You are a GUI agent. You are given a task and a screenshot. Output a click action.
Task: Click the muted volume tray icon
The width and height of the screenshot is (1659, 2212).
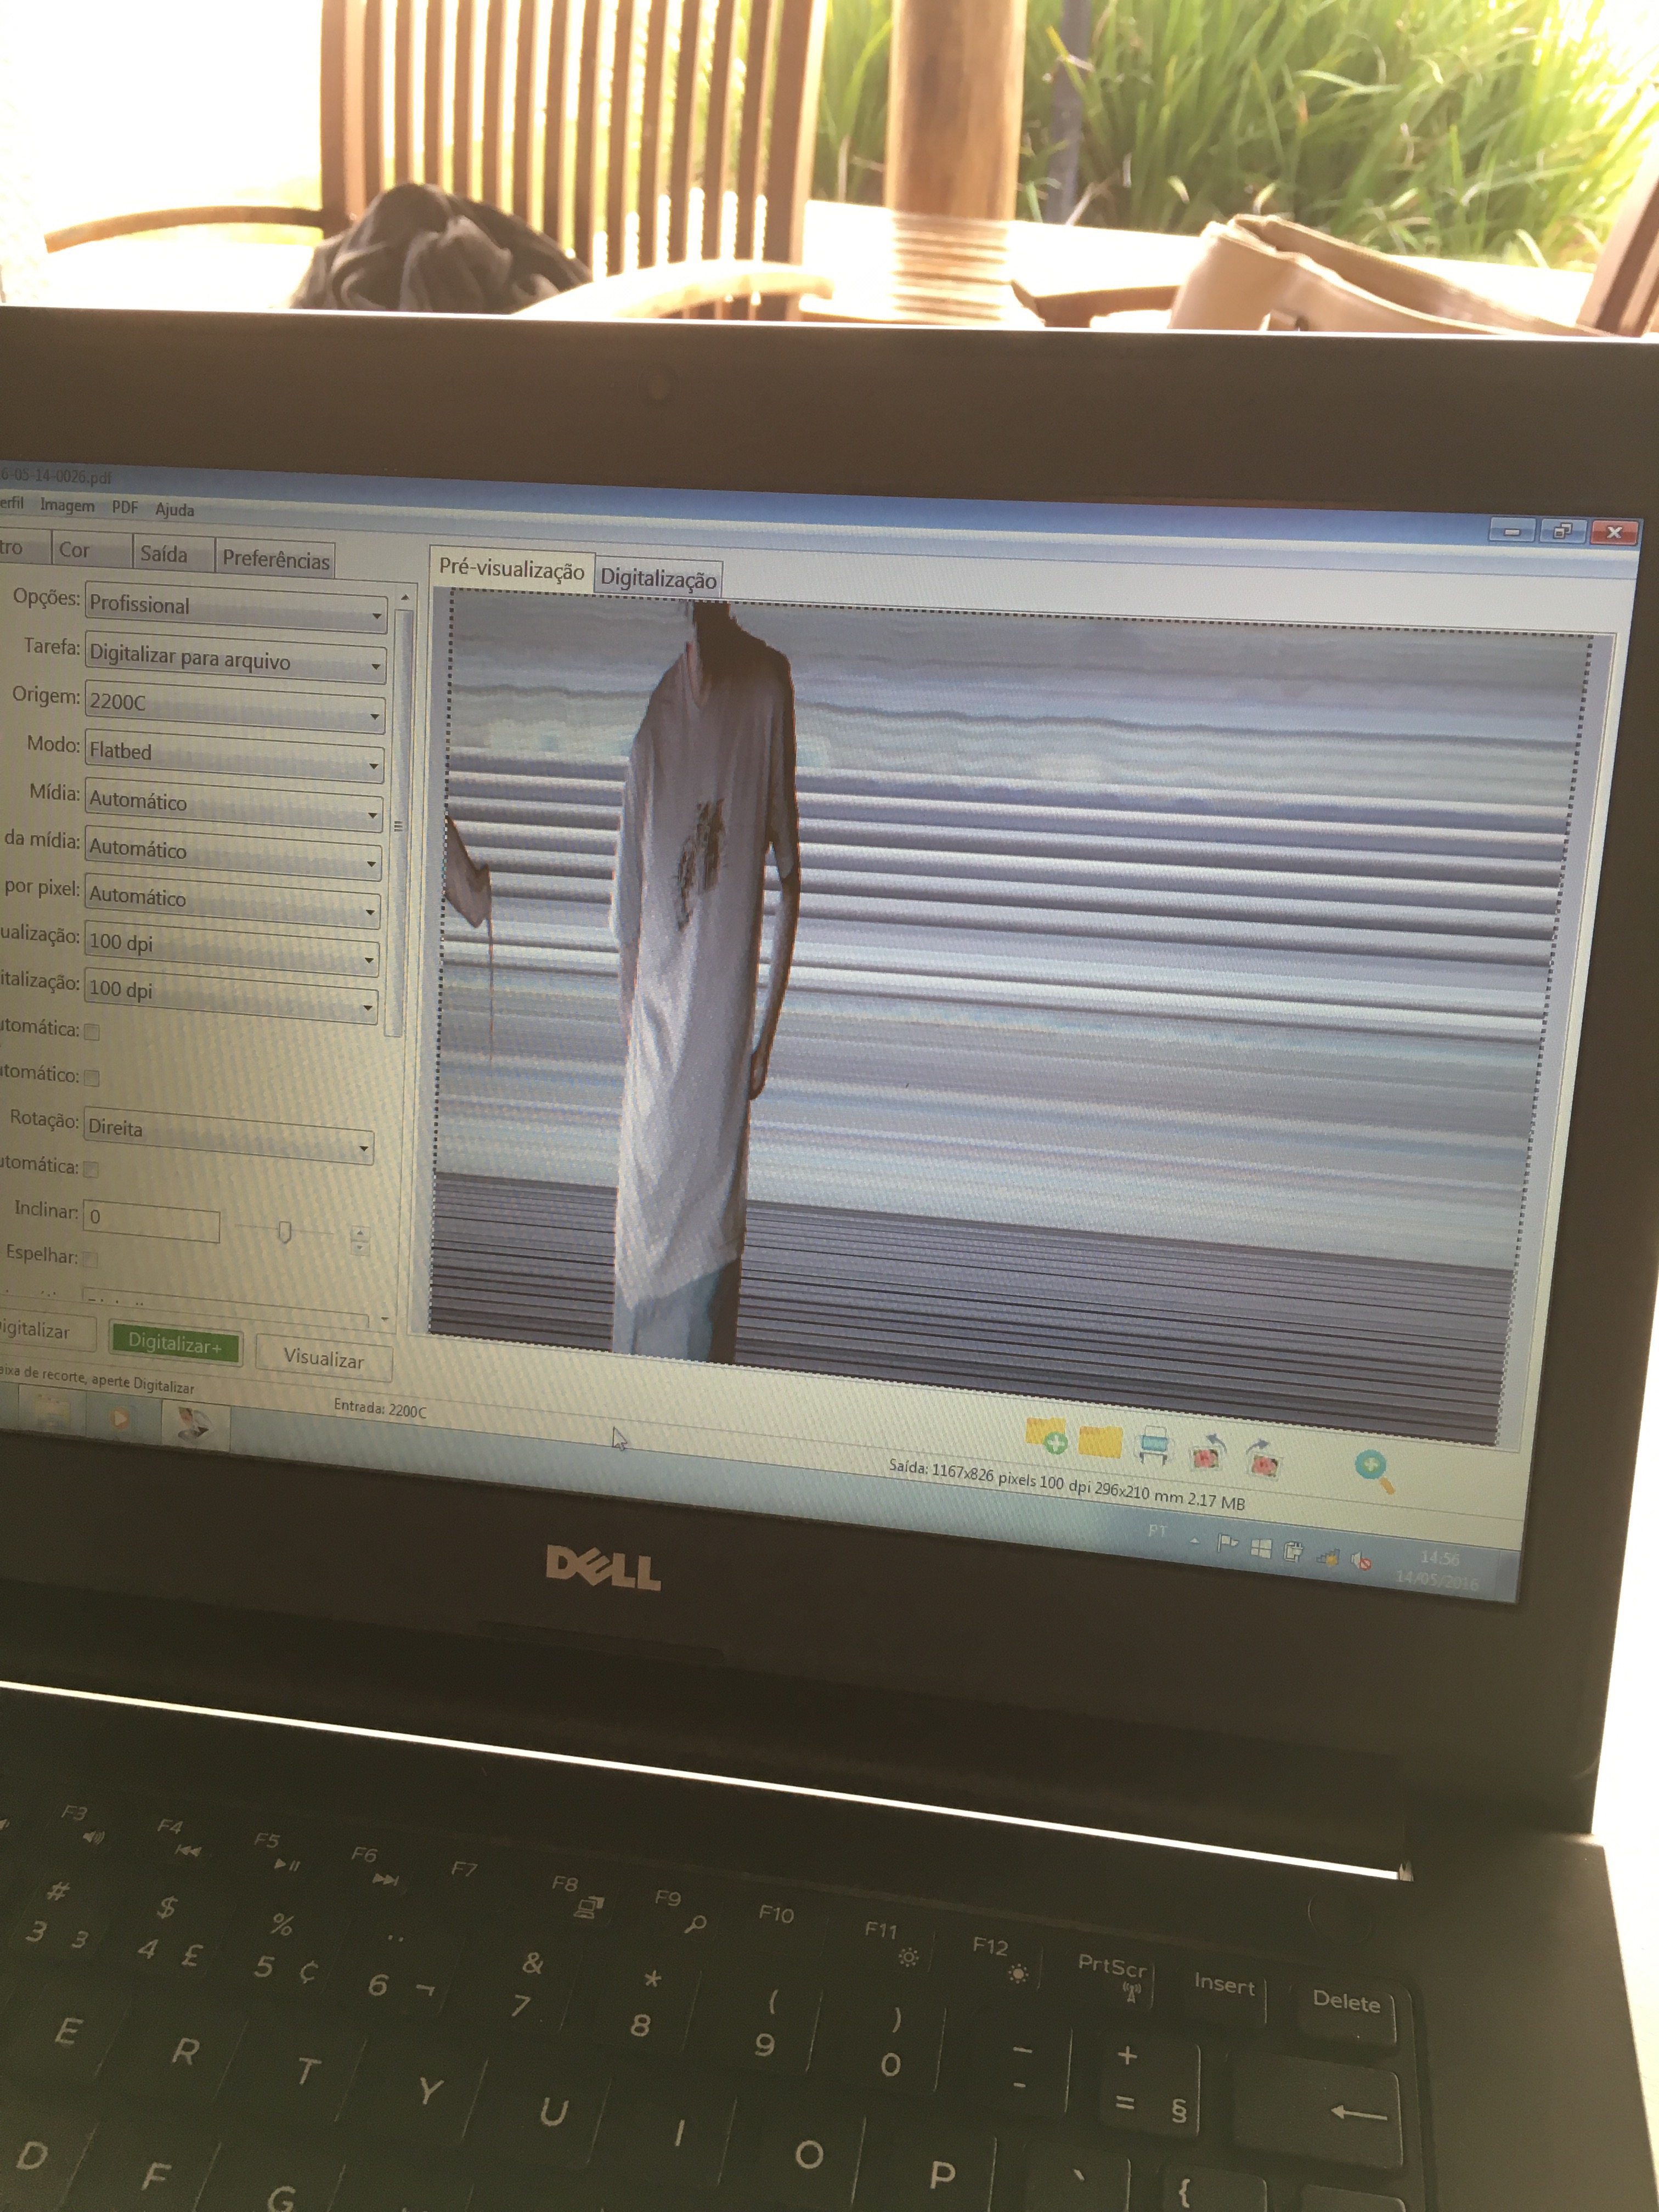click(1360, 1560)
